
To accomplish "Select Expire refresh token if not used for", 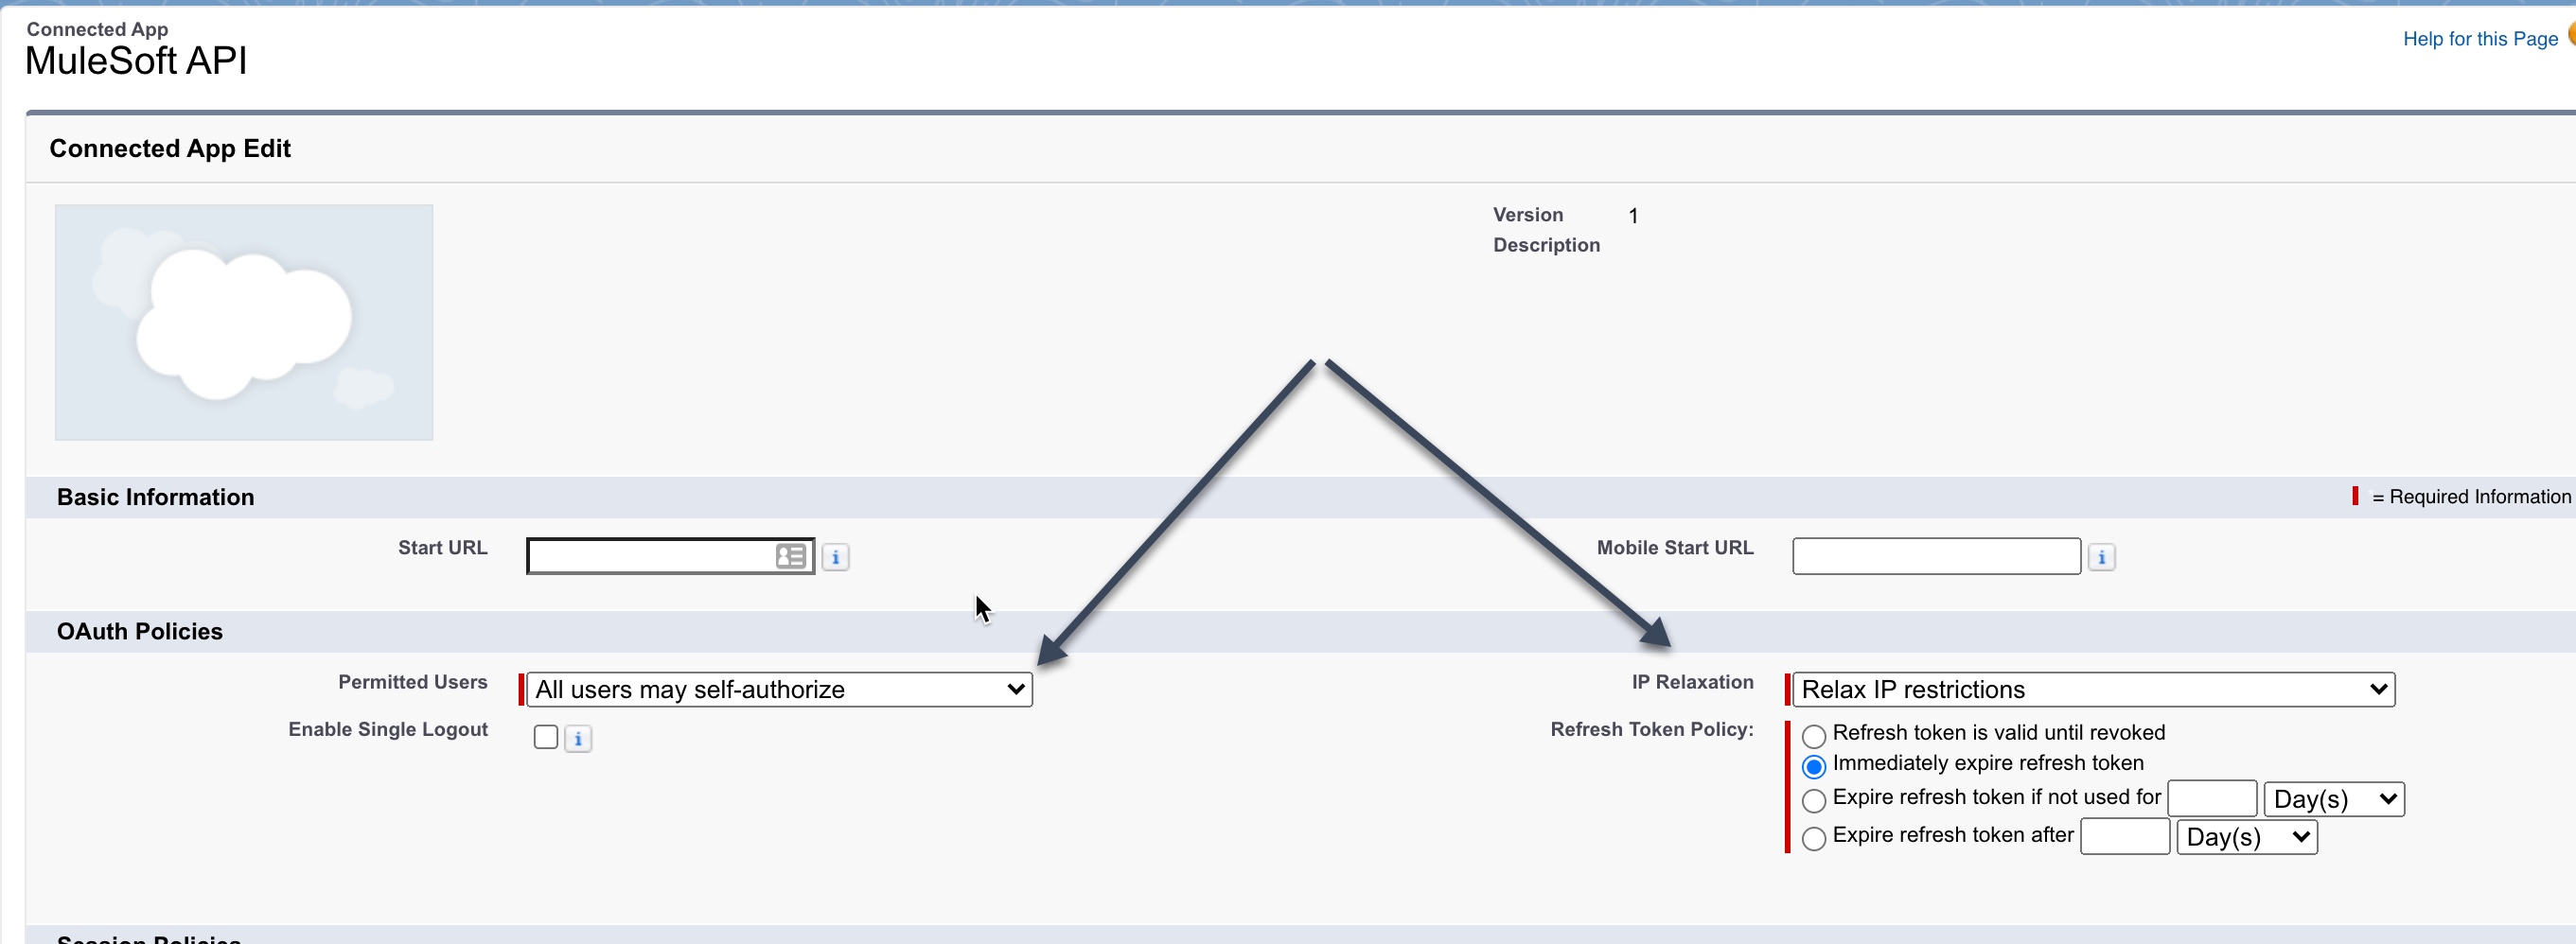I will 1813,801.
